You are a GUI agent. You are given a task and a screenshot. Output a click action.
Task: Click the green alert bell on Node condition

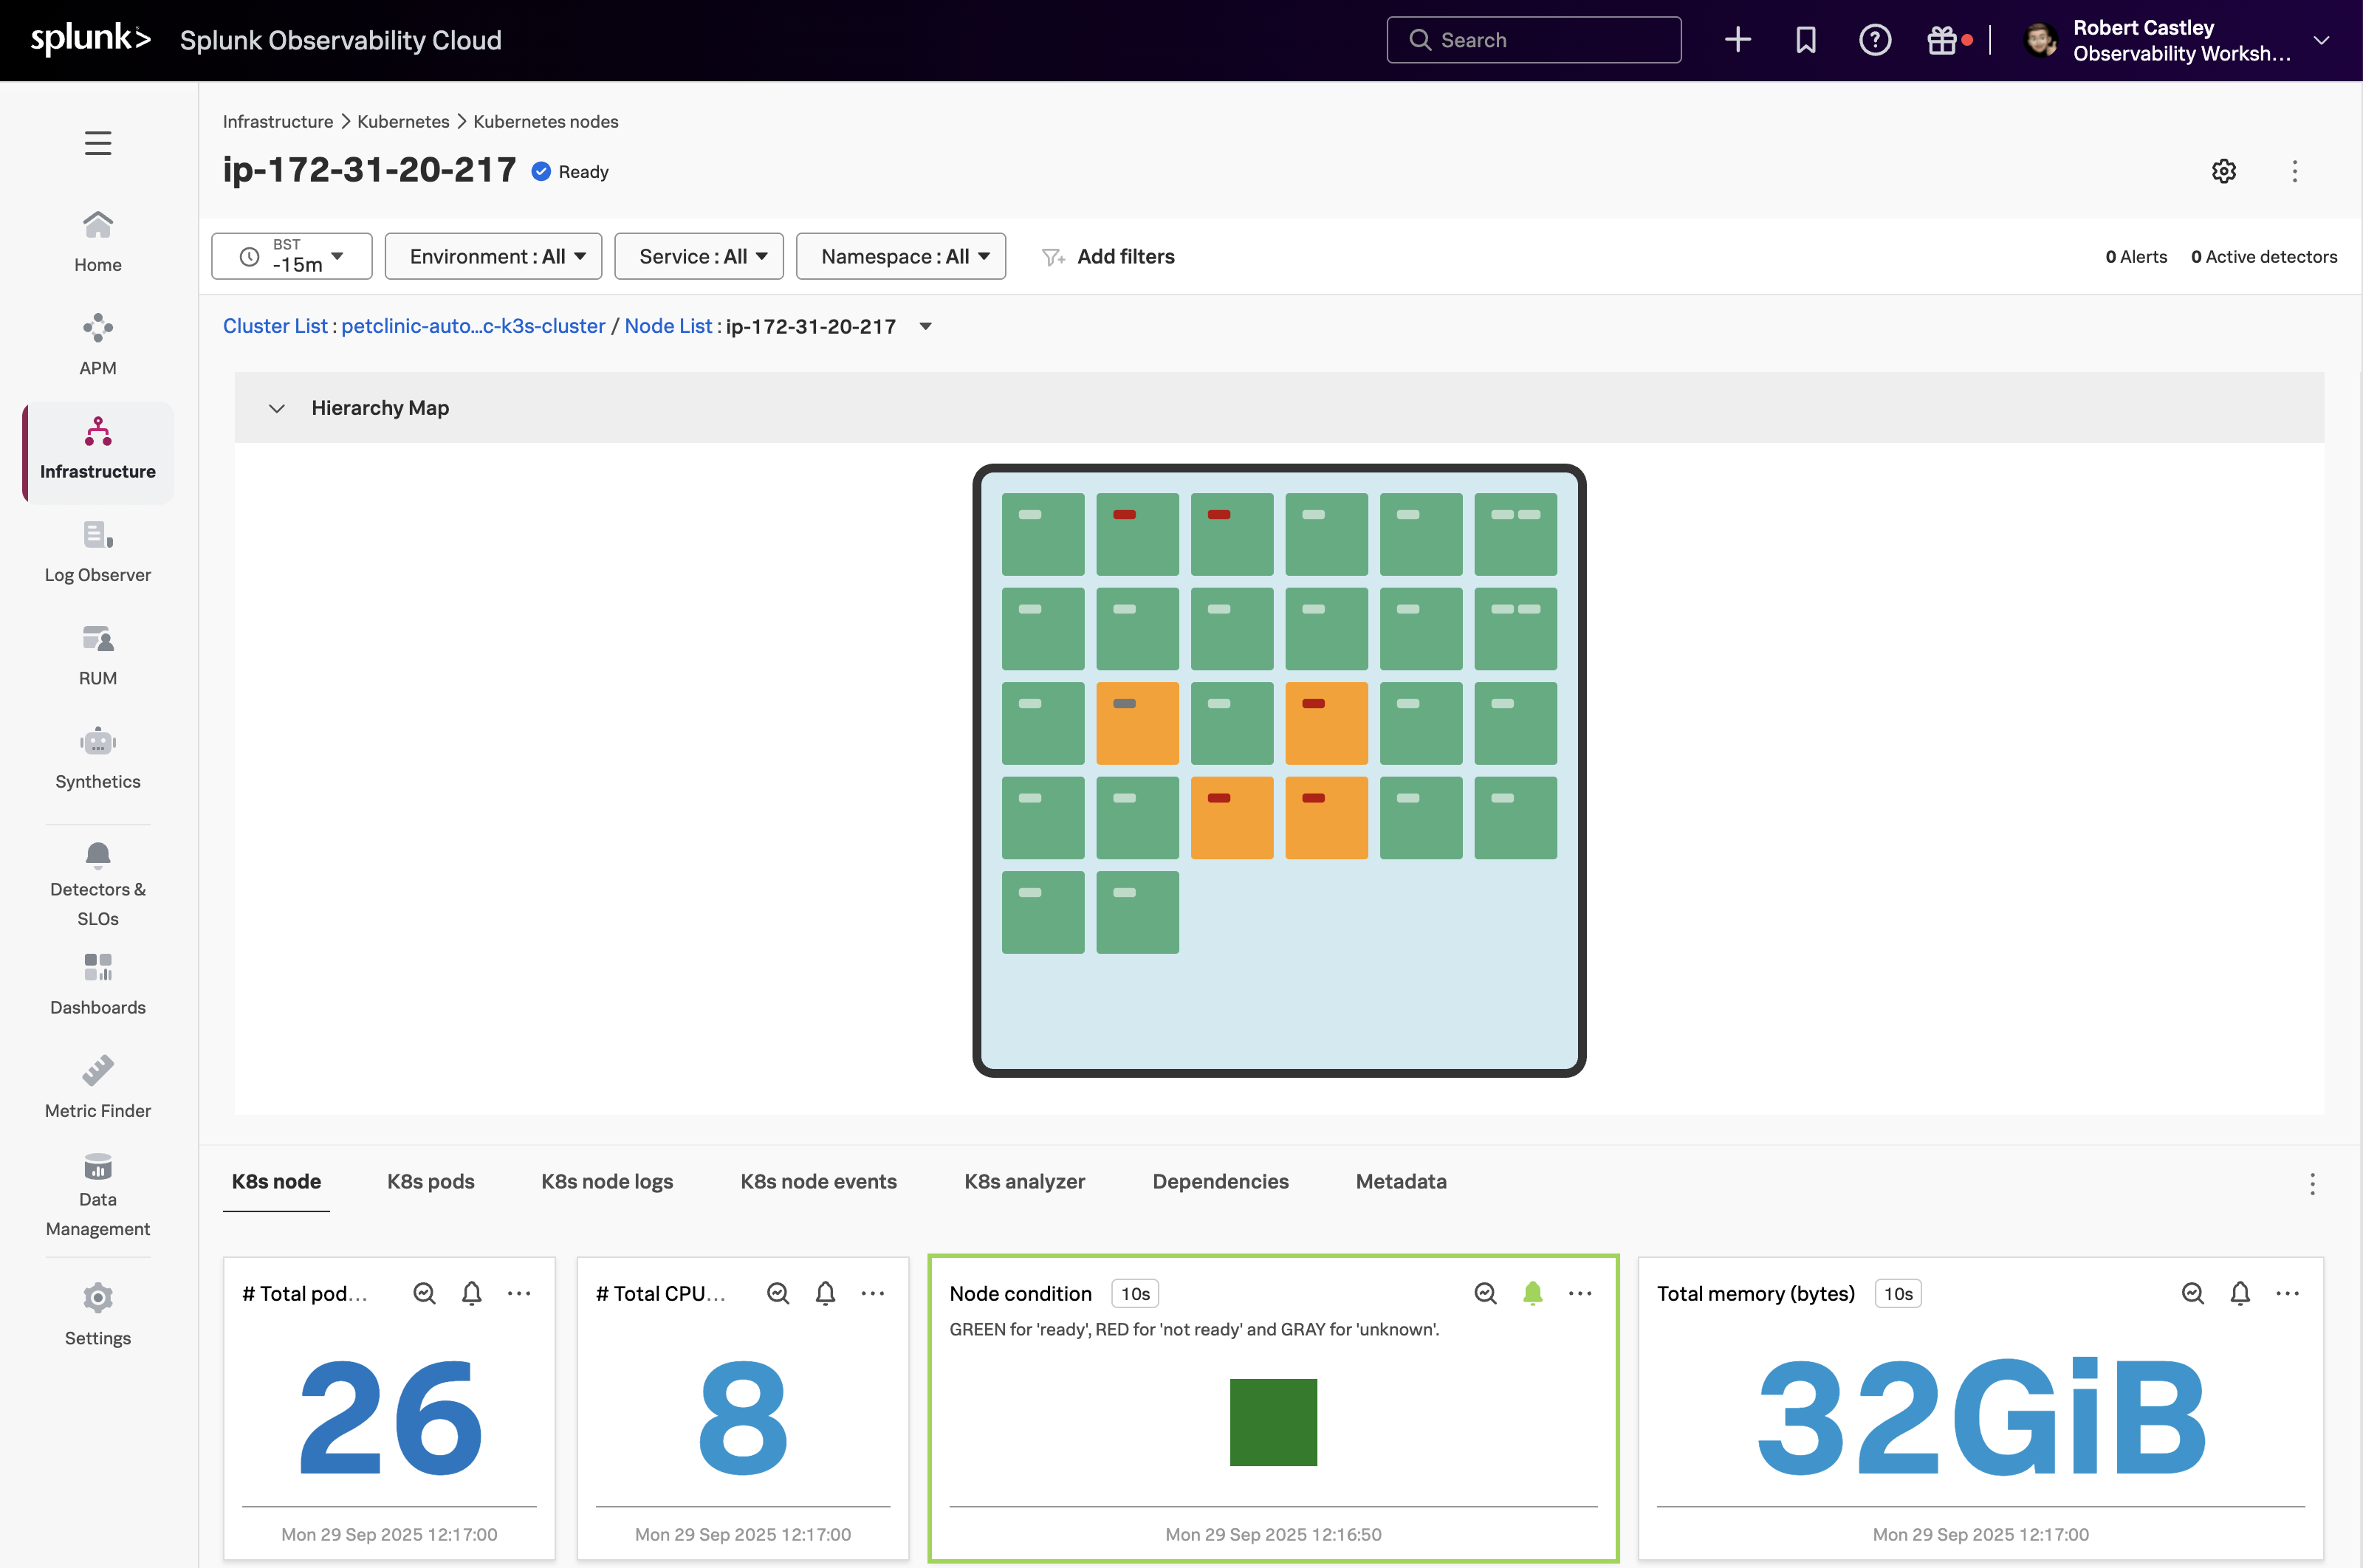point(1532,1293)
